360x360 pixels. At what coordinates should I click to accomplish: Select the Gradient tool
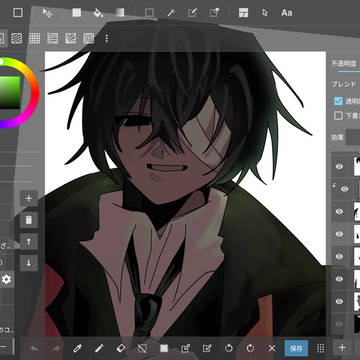click(119, 13)
